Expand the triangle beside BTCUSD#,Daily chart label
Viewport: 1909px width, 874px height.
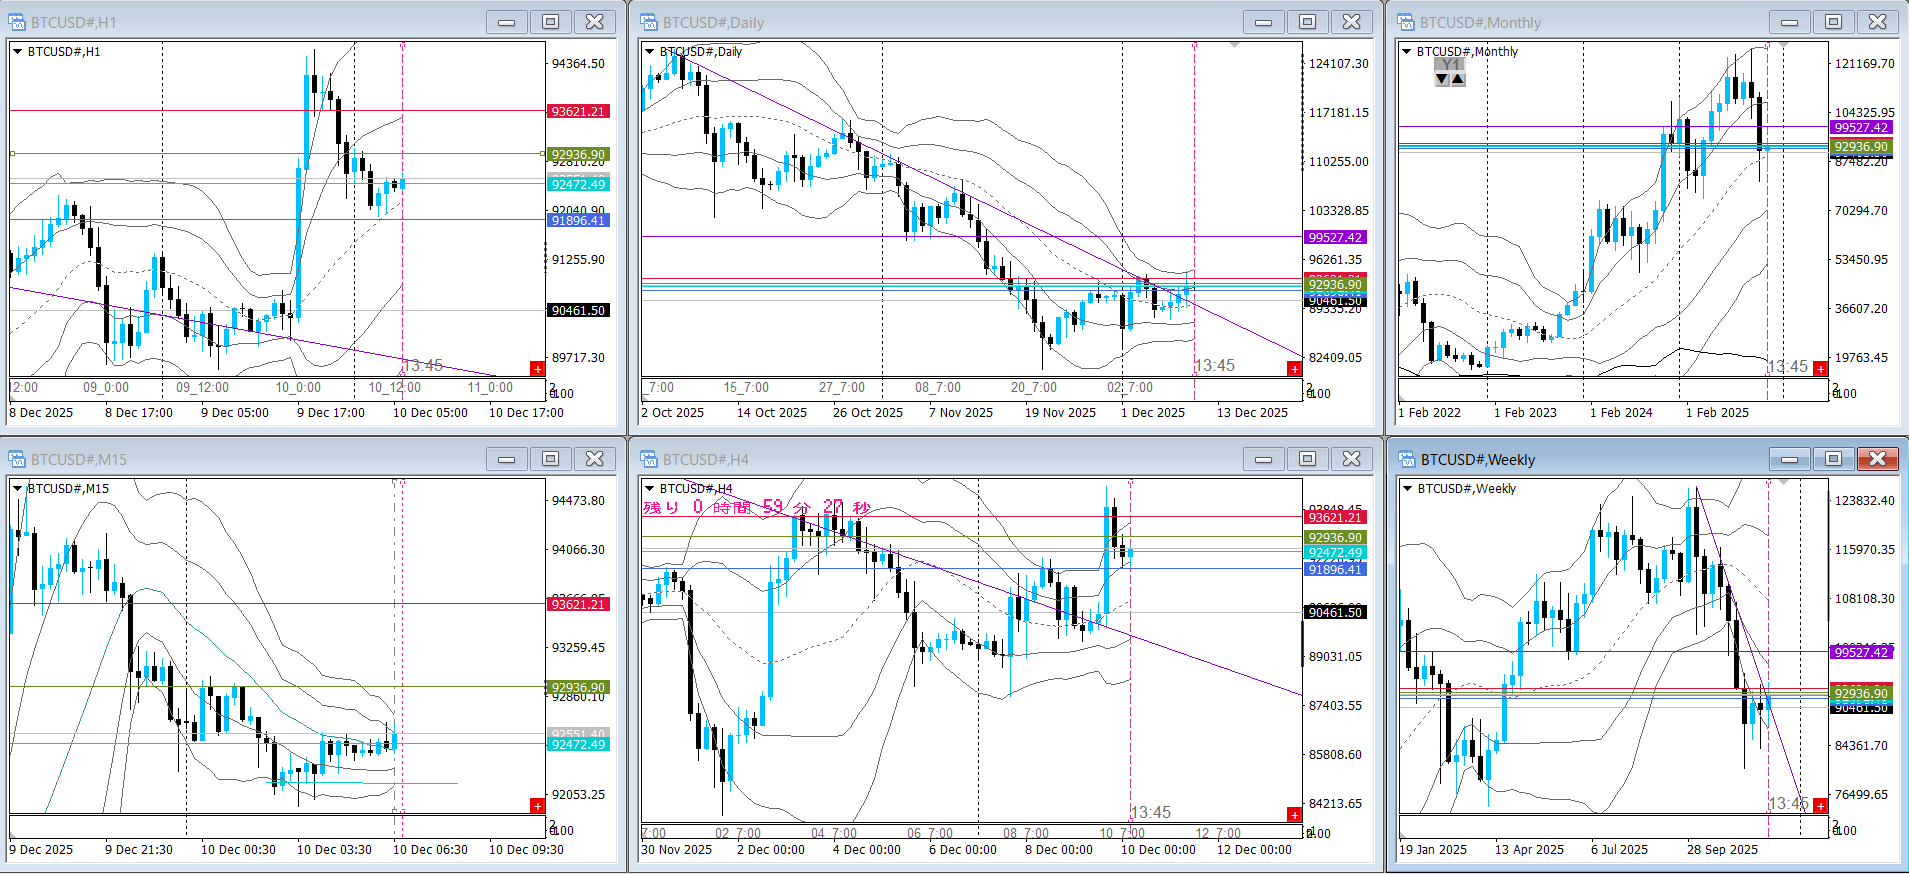pyautogui.click(x=649, y=52)
